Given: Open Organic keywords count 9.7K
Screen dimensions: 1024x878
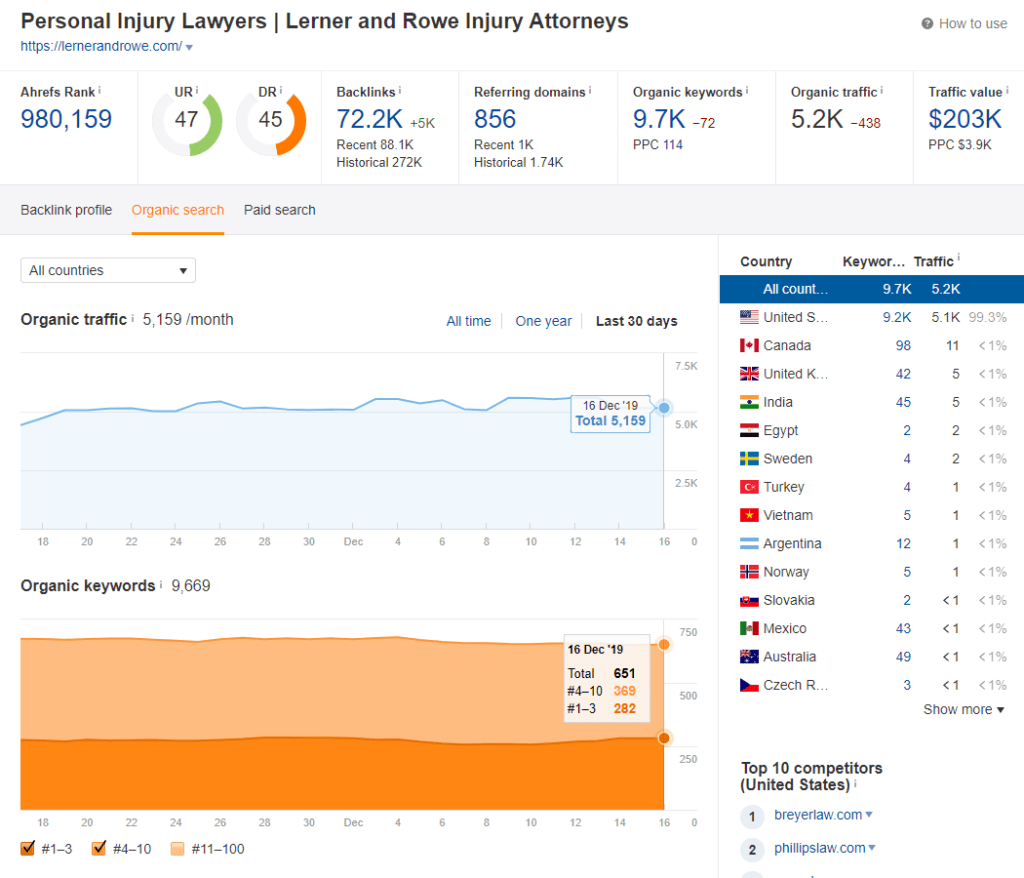Looking at the screenshot, I should coord(659,119).
